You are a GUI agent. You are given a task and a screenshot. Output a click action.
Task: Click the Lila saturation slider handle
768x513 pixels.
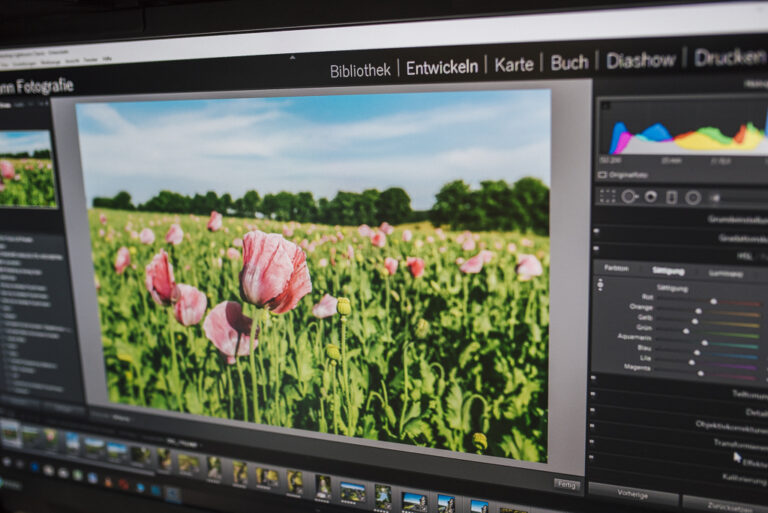click(x=692, y=363)
